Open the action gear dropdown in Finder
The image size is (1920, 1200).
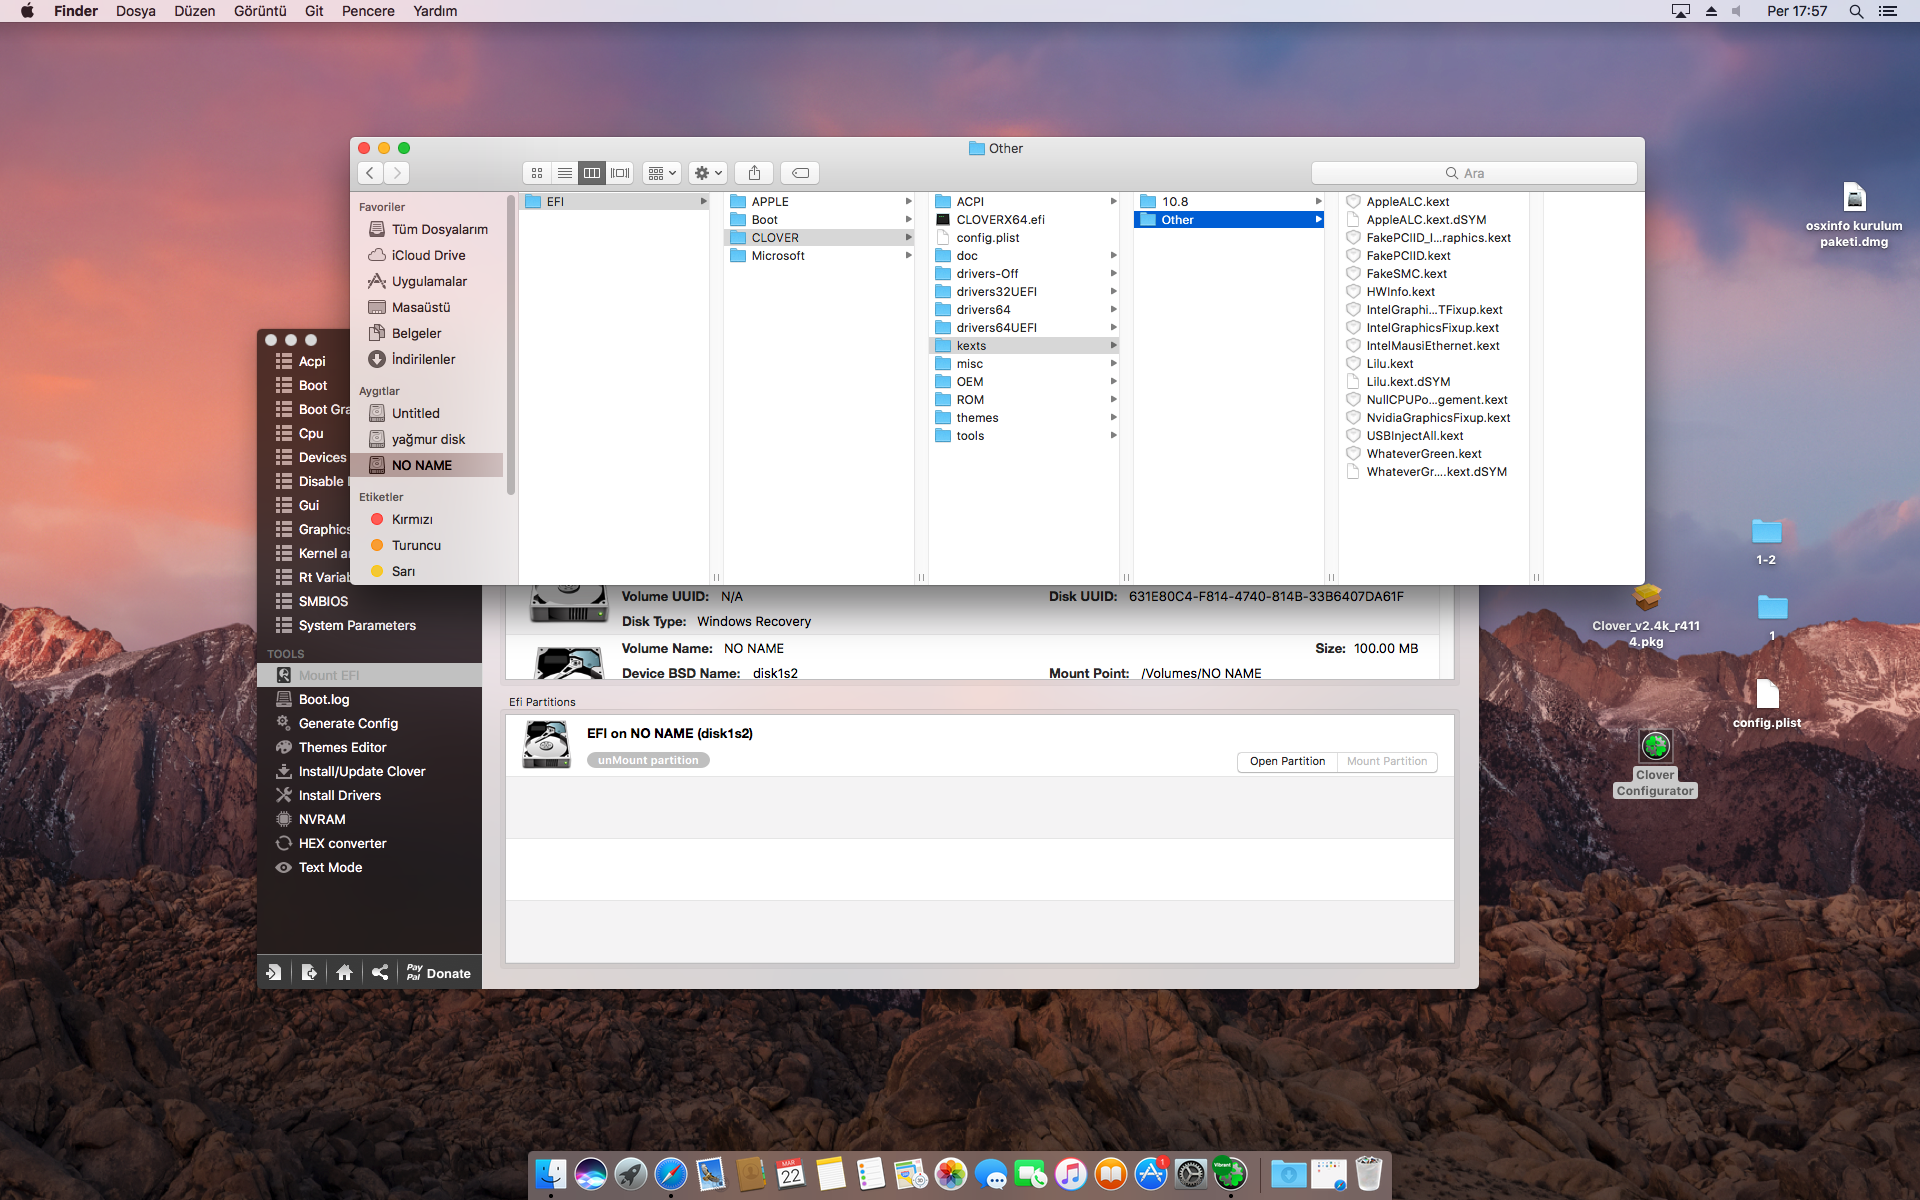(x=708, y=173)
